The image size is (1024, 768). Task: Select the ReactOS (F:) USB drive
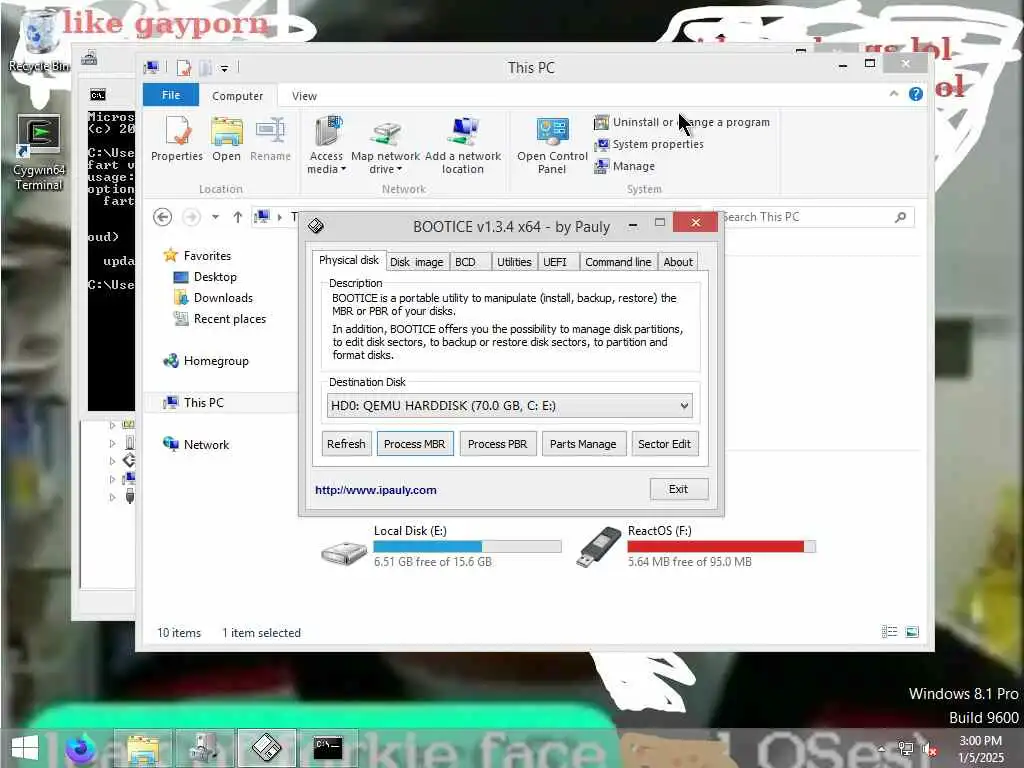coord(694,547)
